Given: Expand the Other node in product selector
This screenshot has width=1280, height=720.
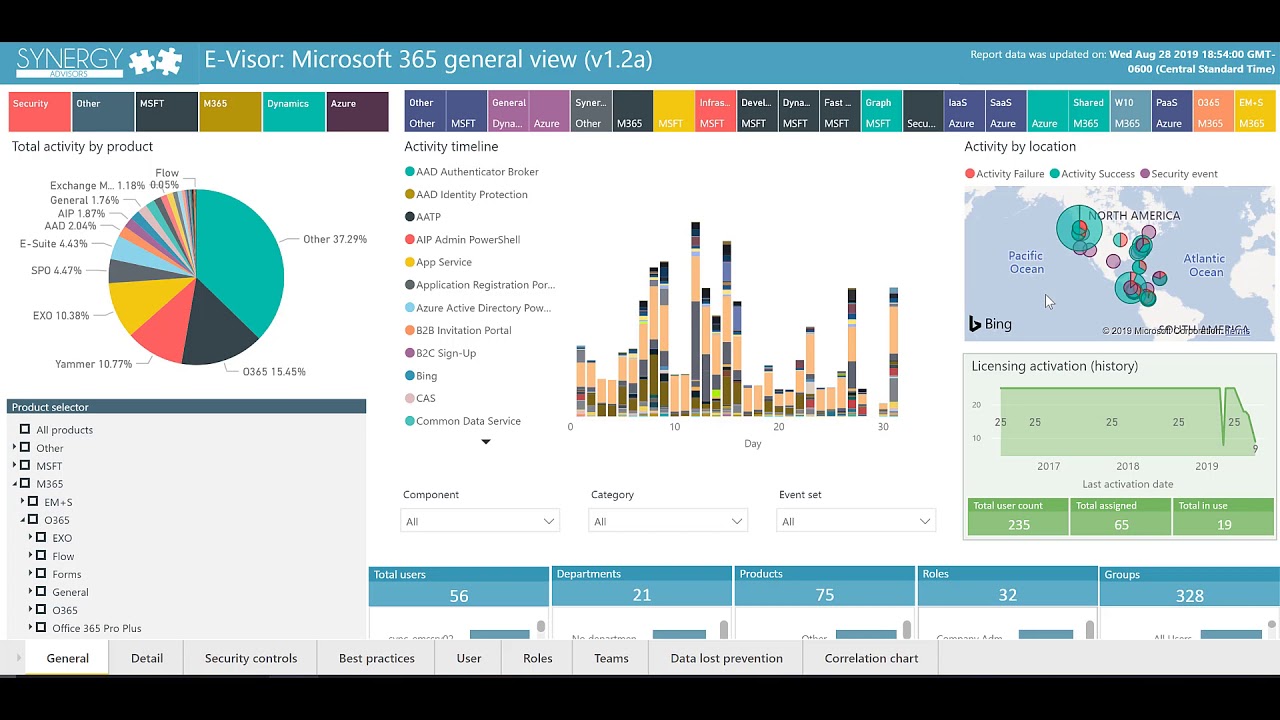Looking at the screenshot, I should [15, 448].
